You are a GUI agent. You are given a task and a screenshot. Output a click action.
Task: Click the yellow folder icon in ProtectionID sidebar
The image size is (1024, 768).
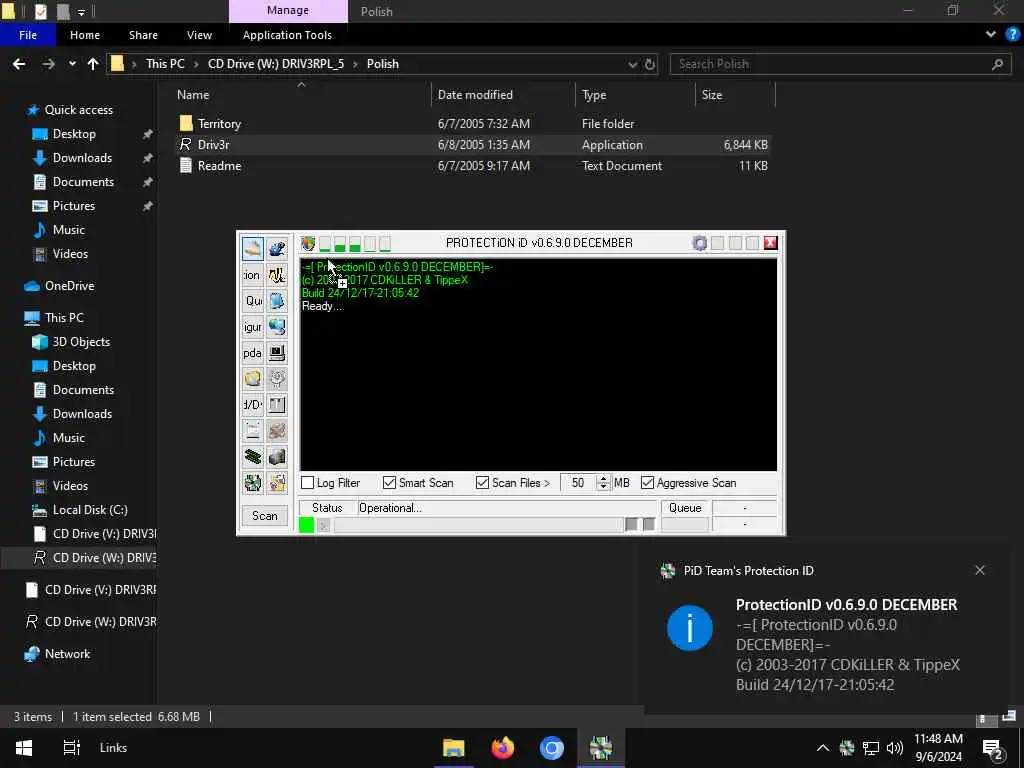point(253,379)
